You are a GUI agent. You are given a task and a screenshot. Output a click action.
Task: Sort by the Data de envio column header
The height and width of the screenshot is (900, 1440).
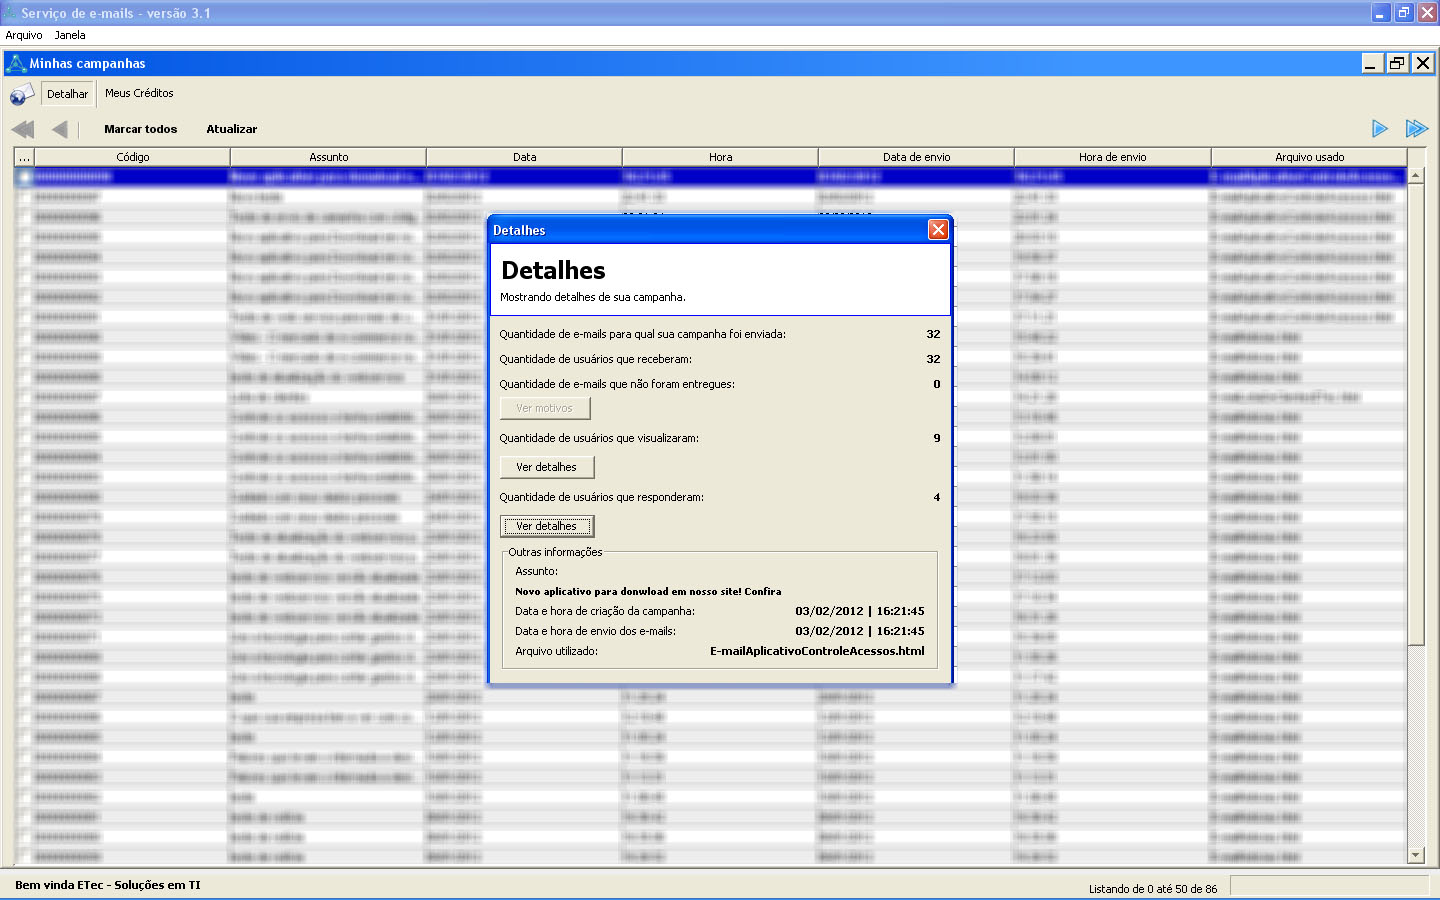click(x=916, y=157)
